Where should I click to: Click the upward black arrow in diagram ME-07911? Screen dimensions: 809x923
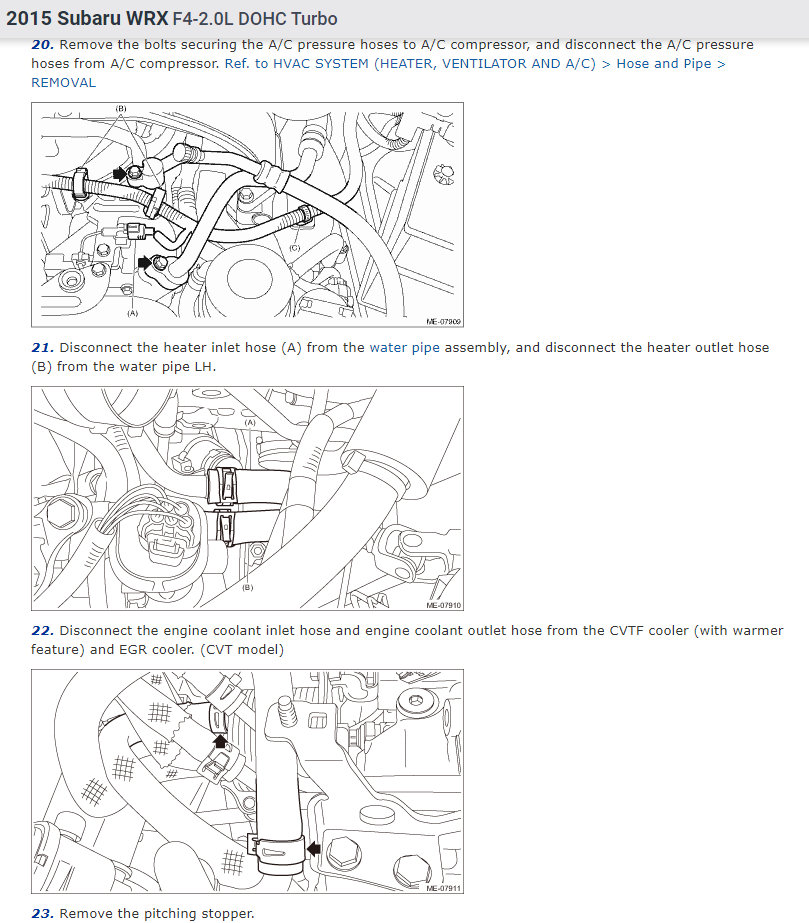pyautogui.click(x=220, y=741)
